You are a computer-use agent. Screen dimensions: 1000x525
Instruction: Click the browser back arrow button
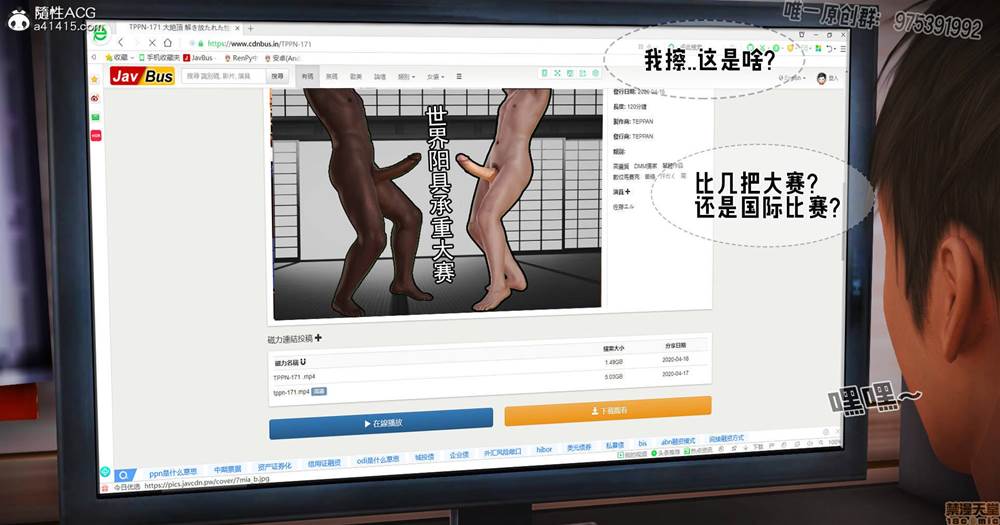point(121,42)
